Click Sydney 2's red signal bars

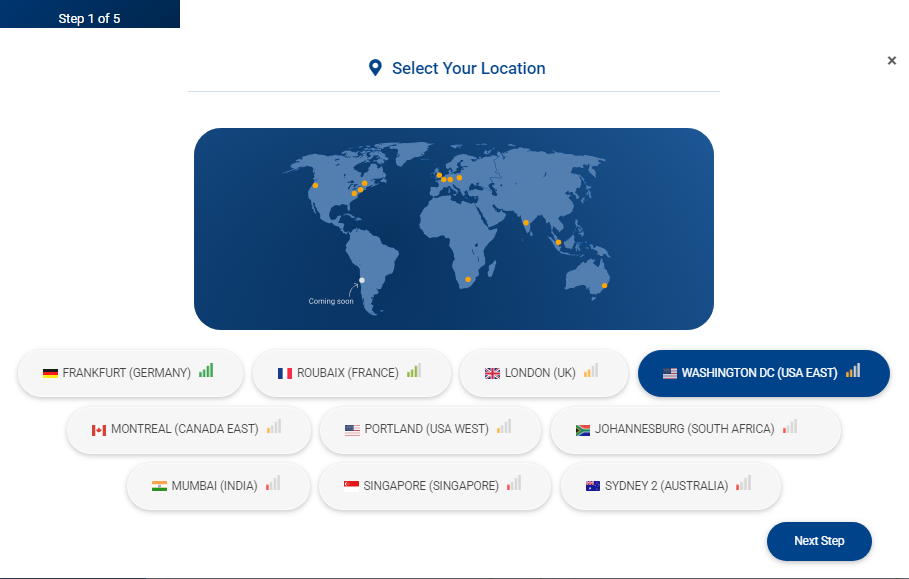743,483
